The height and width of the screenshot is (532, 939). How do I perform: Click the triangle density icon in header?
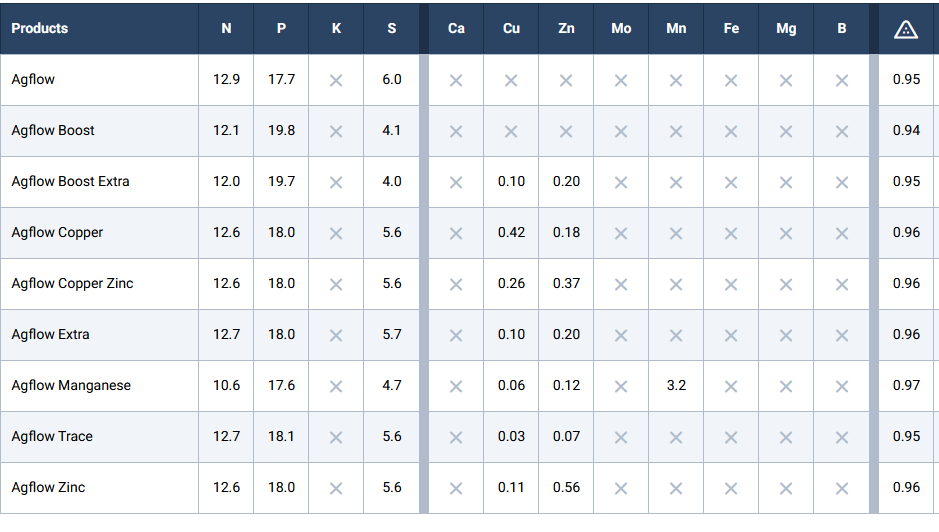(x=905, y=29)
